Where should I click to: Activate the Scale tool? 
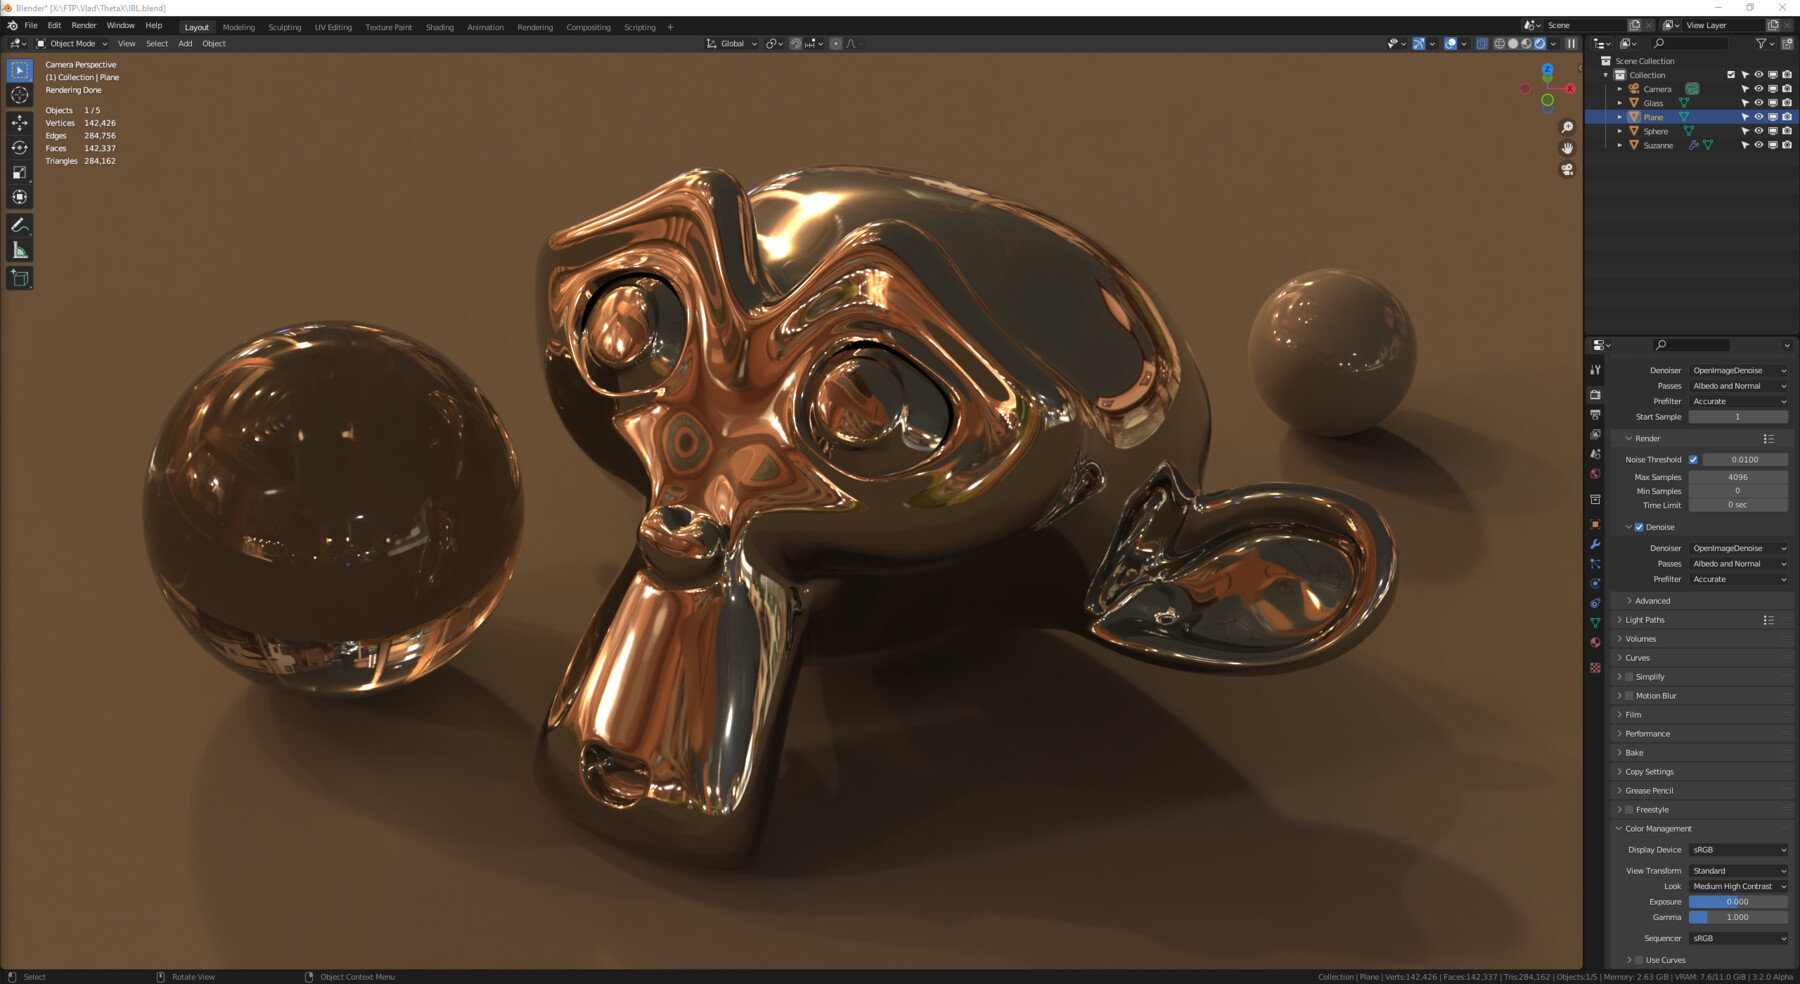click(19, 172)
